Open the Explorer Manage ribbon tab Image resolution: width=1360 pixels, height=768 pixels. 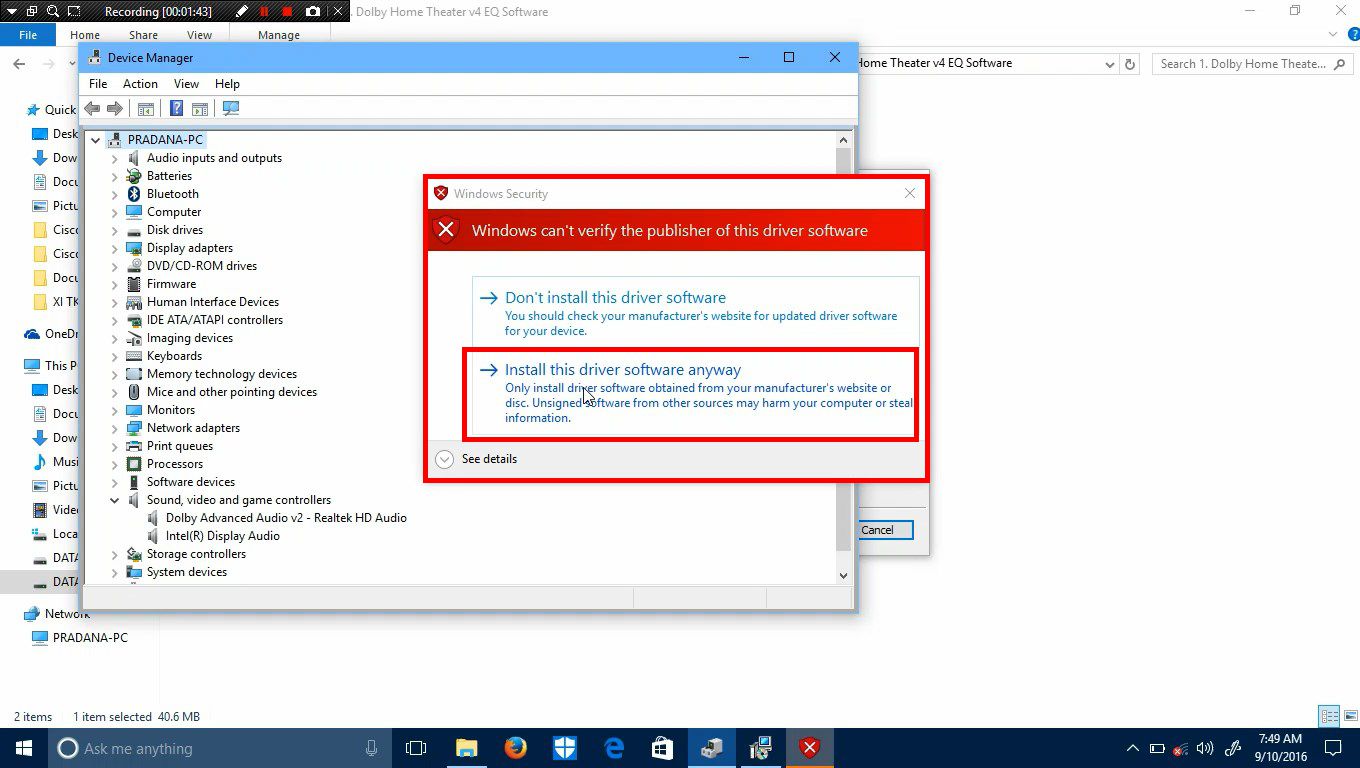click(279, 35)
